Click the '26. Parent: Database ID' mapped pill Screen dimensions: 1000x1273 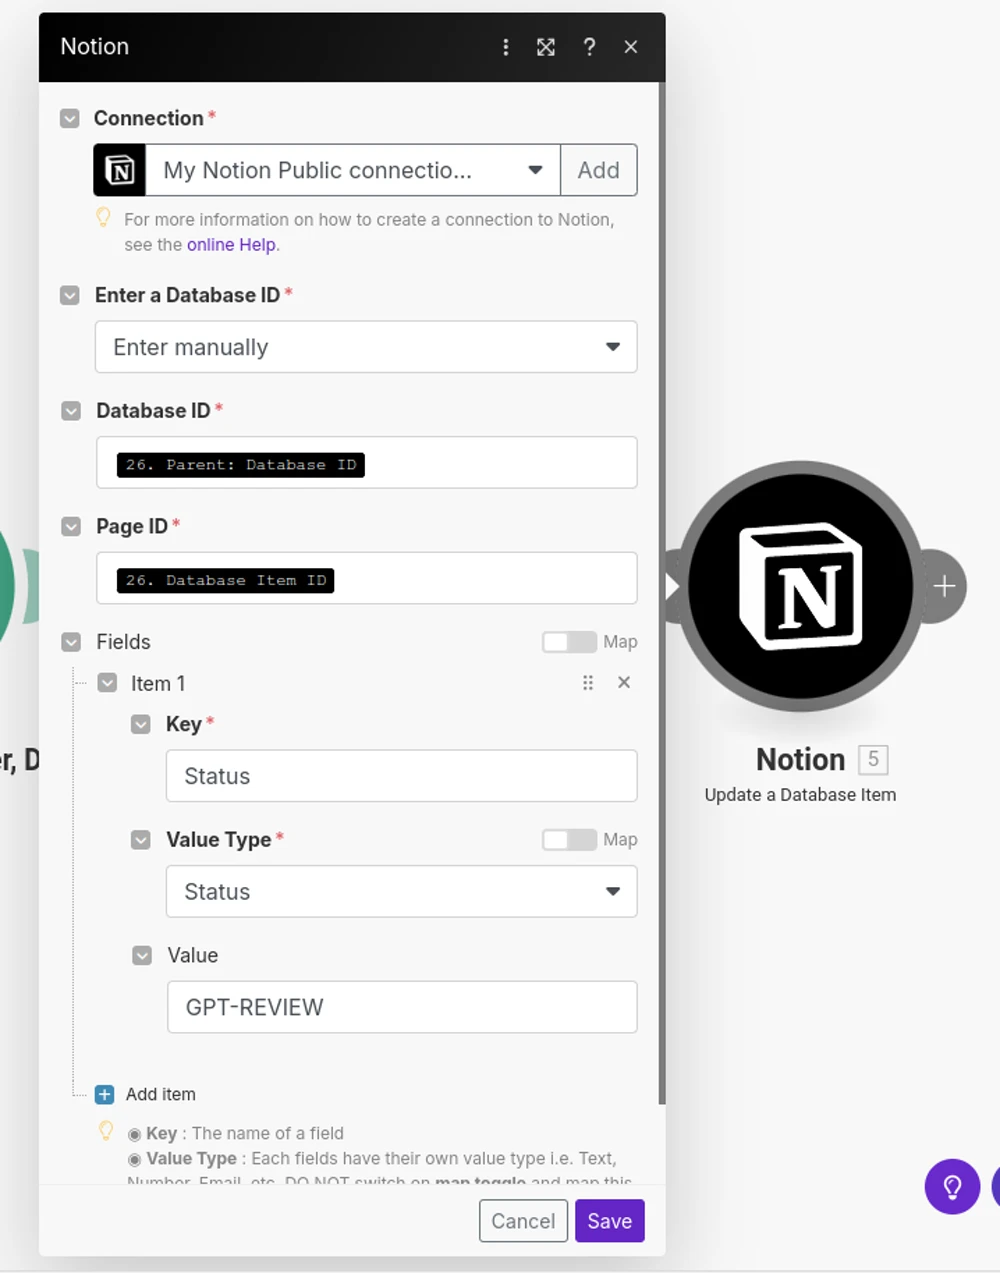[241, 465]
